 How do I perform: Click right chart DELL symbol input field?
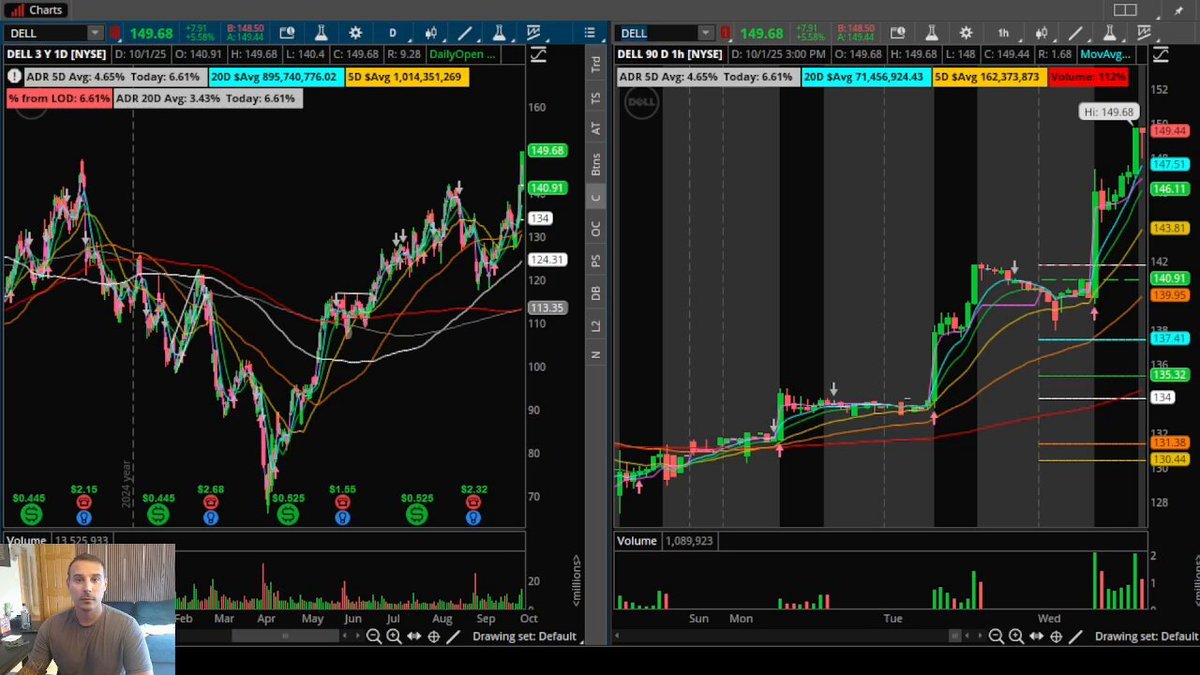[x=657, y=33]
